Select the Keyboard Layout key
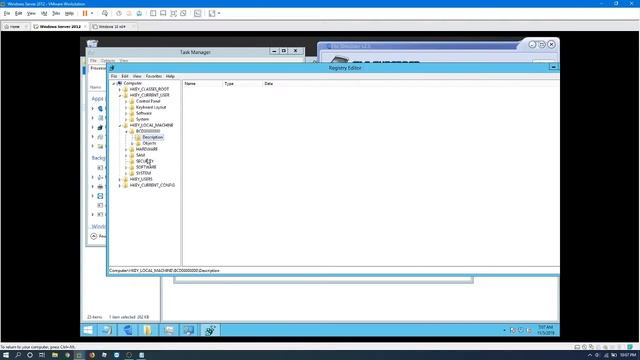 (151, 107)
